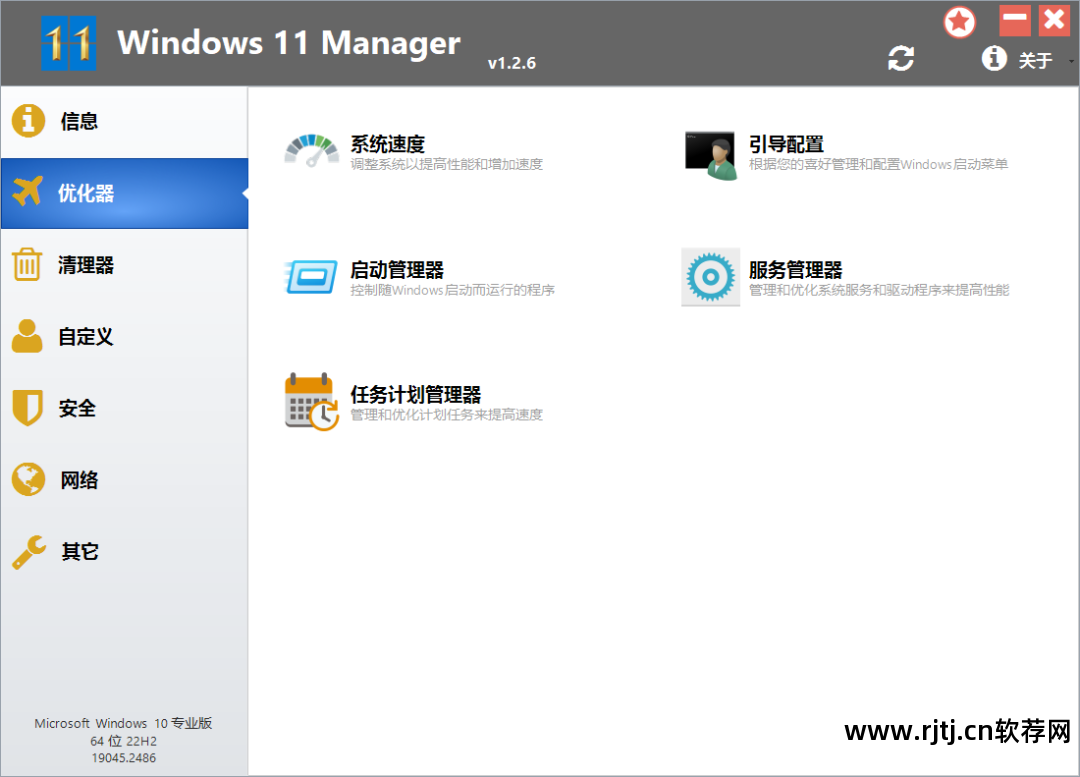Open the 安全 sidebar tab label
The height and width of the screenshot is (777, 1080).
pyautogui.click(x=77, y=408)
